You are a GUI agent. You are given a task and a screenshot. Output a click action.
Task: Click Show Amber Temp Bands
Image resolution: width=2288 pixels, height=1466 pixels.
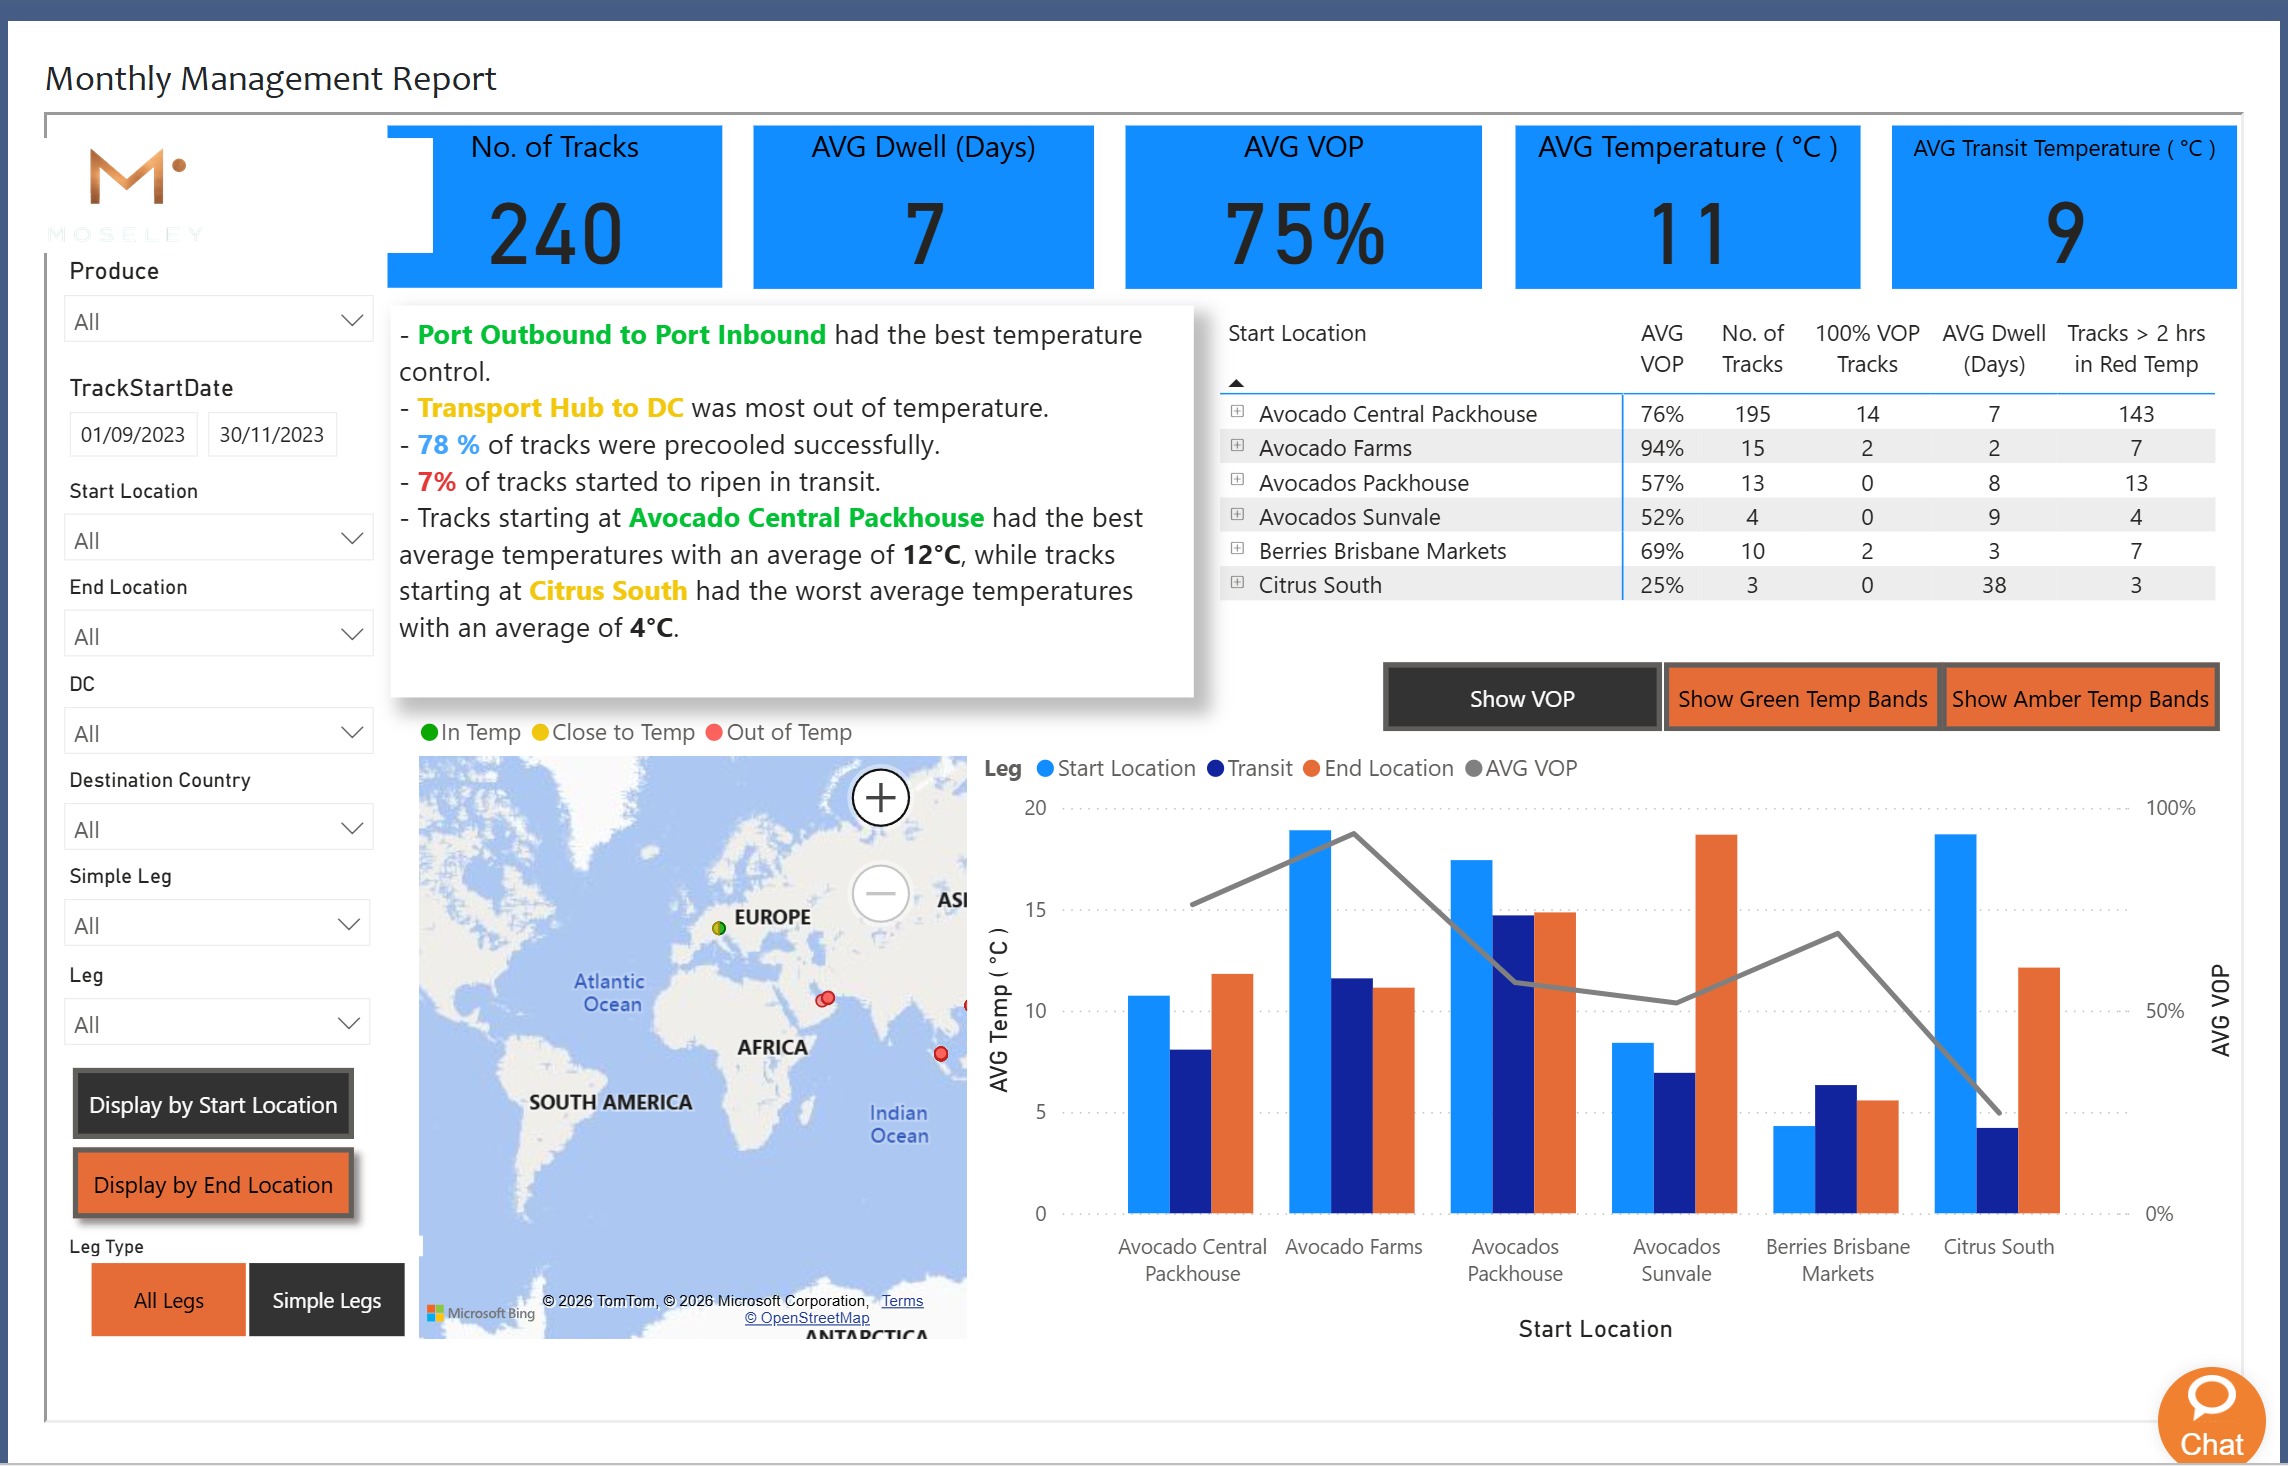[x=2080, y=698]
